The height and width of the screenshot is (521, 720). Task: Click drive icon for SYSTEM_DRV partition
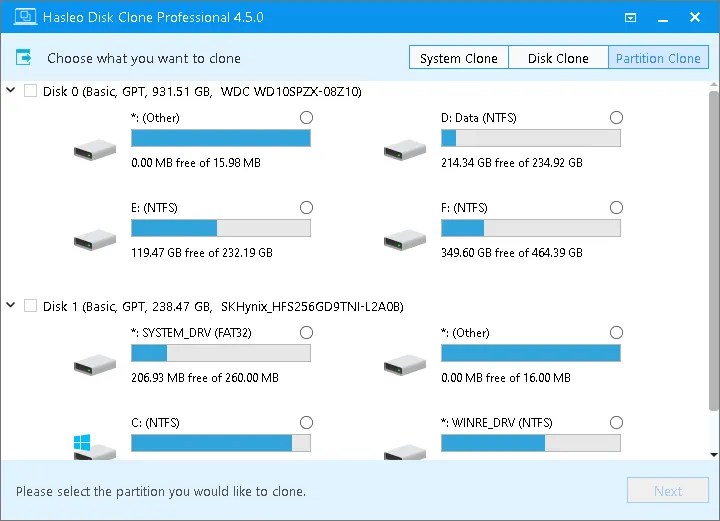pos(95,365)
